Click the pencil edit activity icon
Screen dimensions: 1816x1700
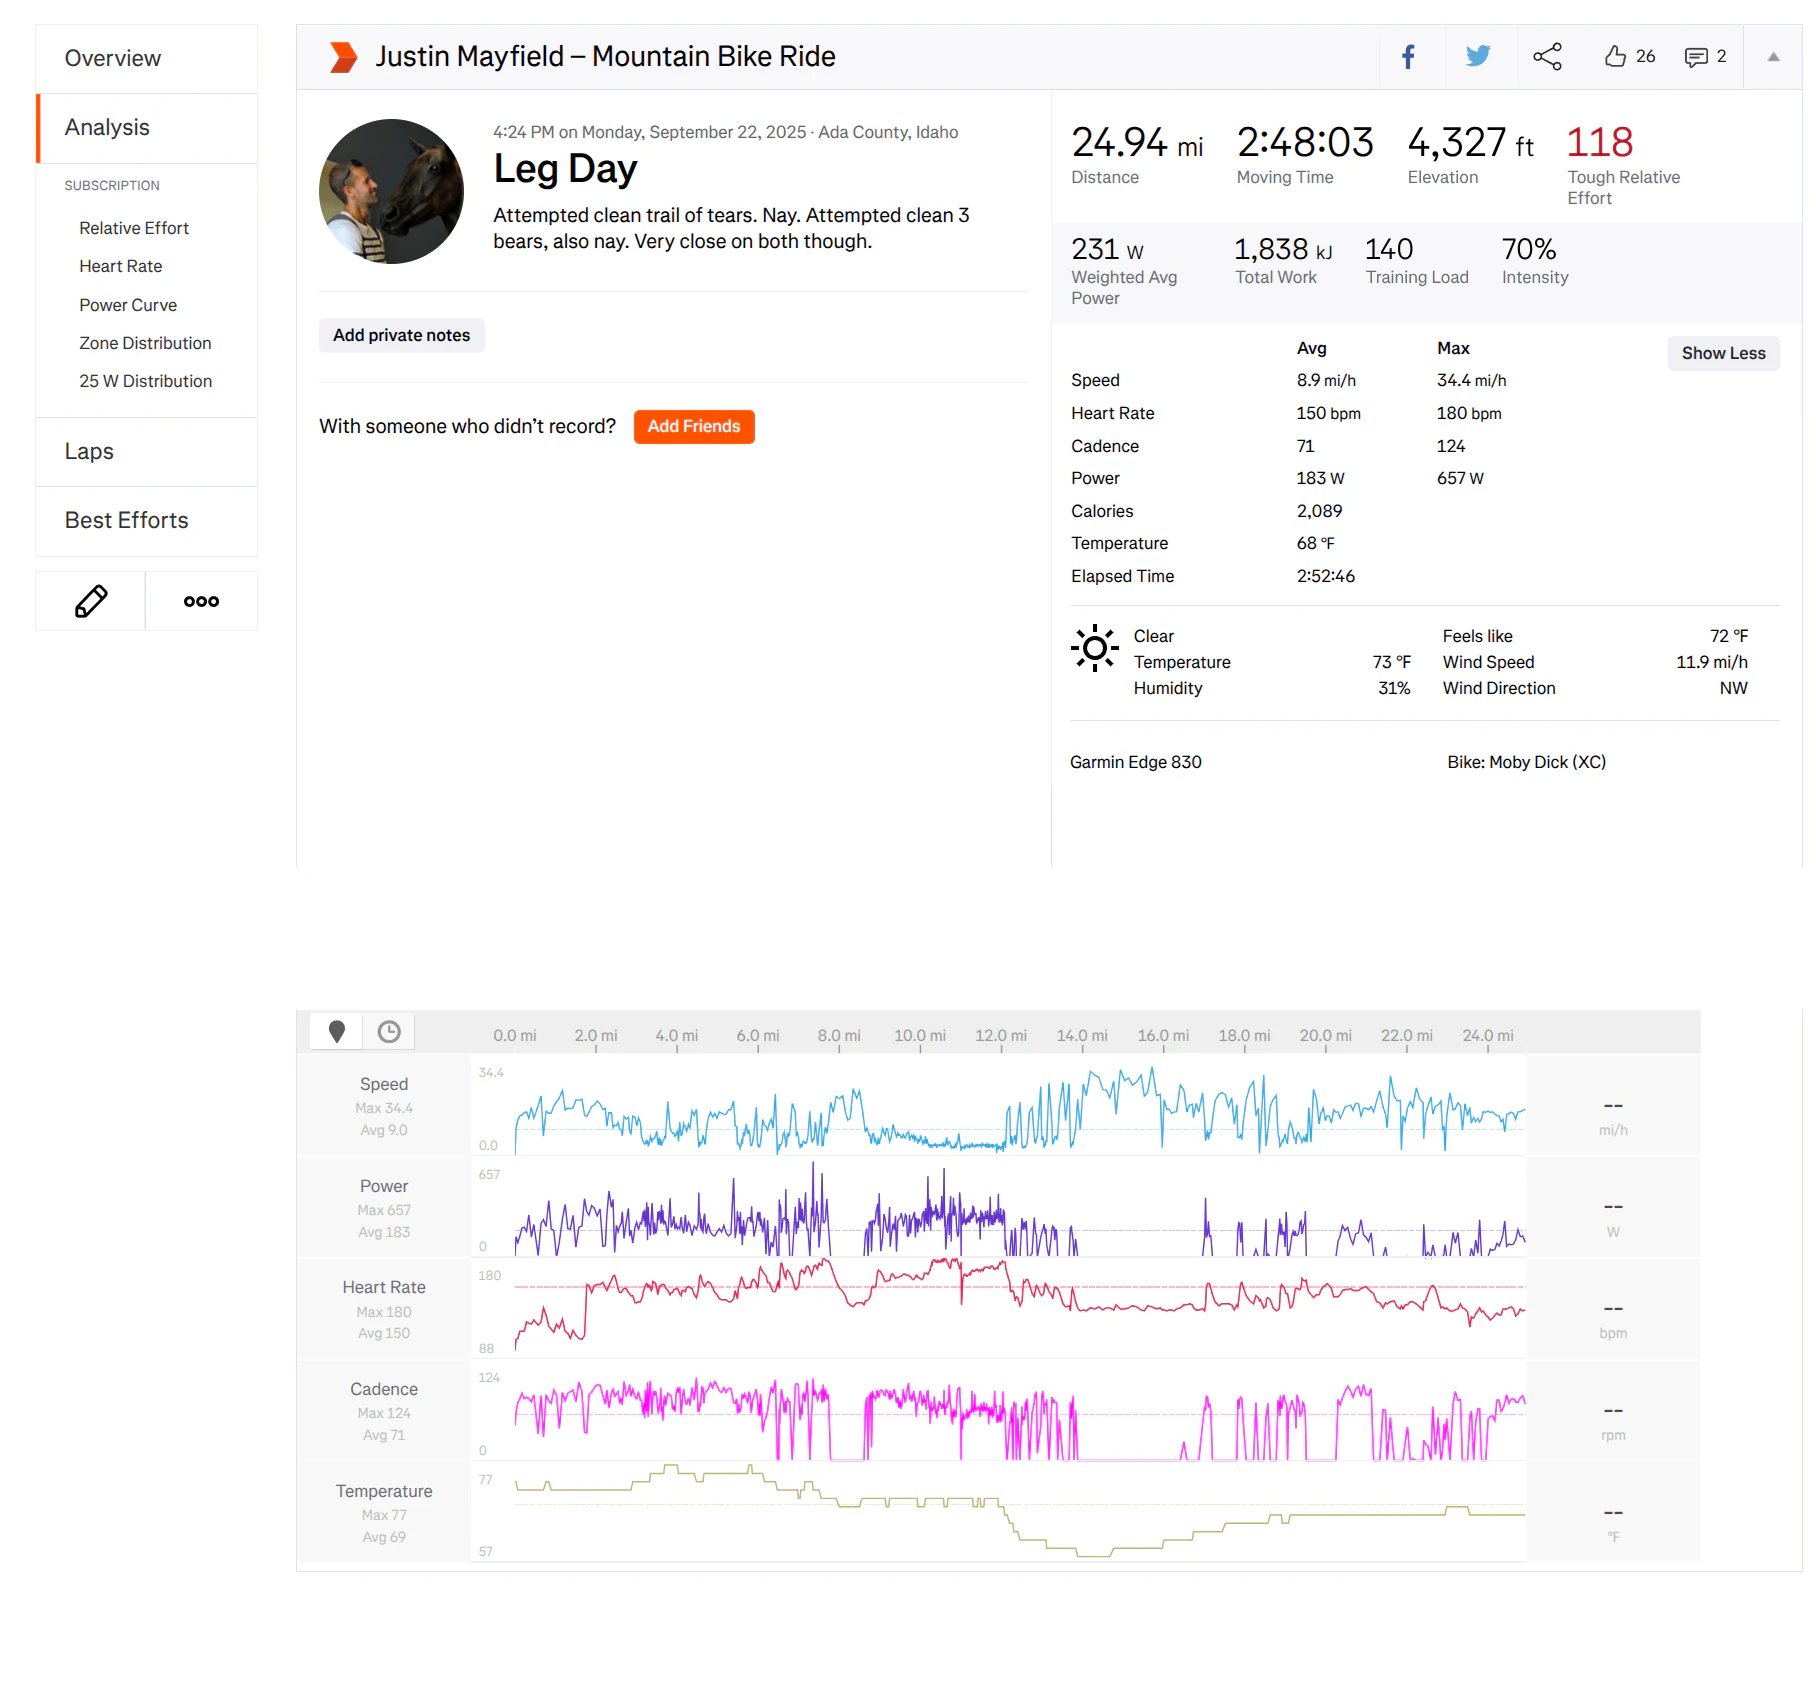(91, 601)
